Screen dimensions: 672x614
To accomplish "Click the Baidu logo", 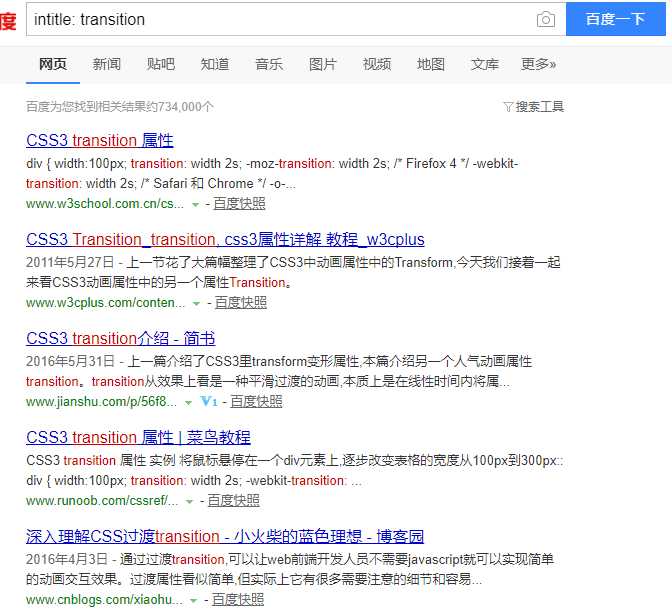I will (x=8, y=21).
